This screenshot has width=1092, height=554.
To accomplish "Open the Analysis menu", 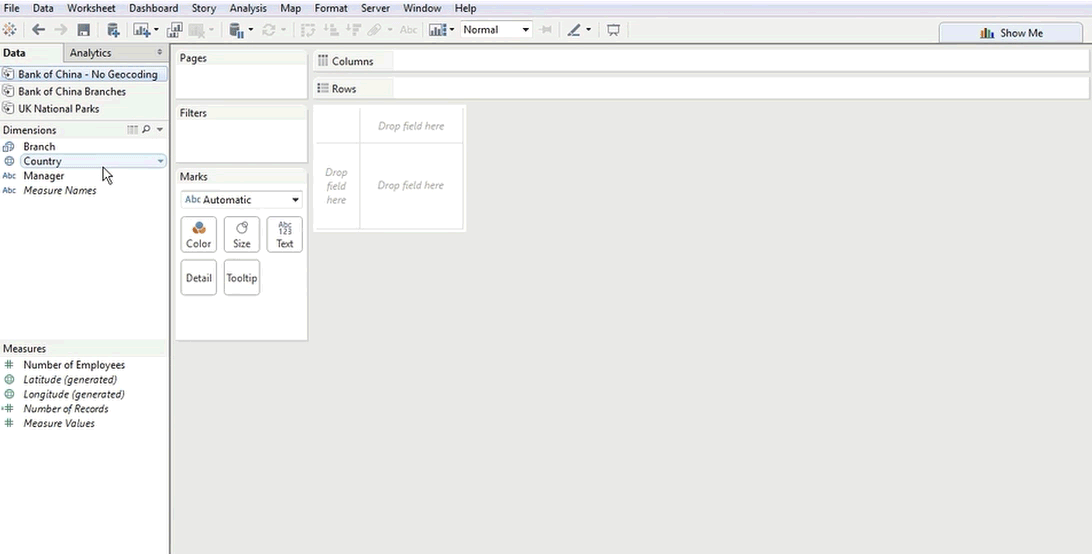I will pyautogui.click(x=248, y=8).
